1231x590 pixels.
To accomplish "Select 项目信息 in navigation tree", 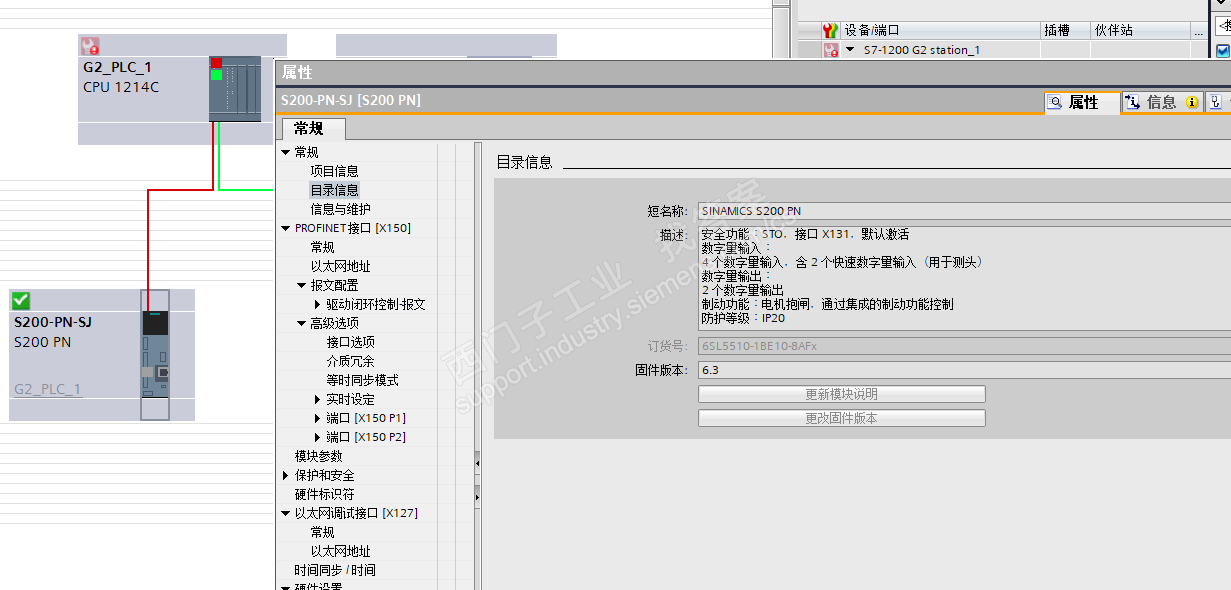I will [x=334, y=171].
